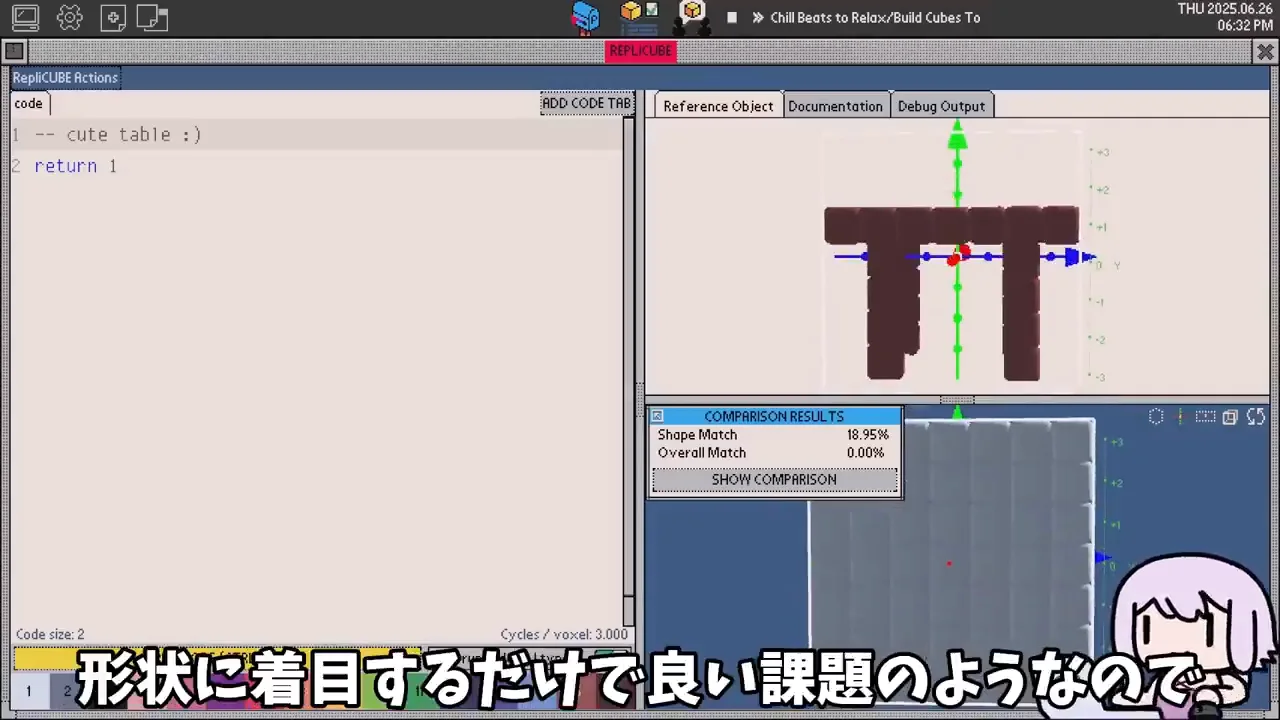Click the stacked cube viewport icon

tap(1230, 417)
